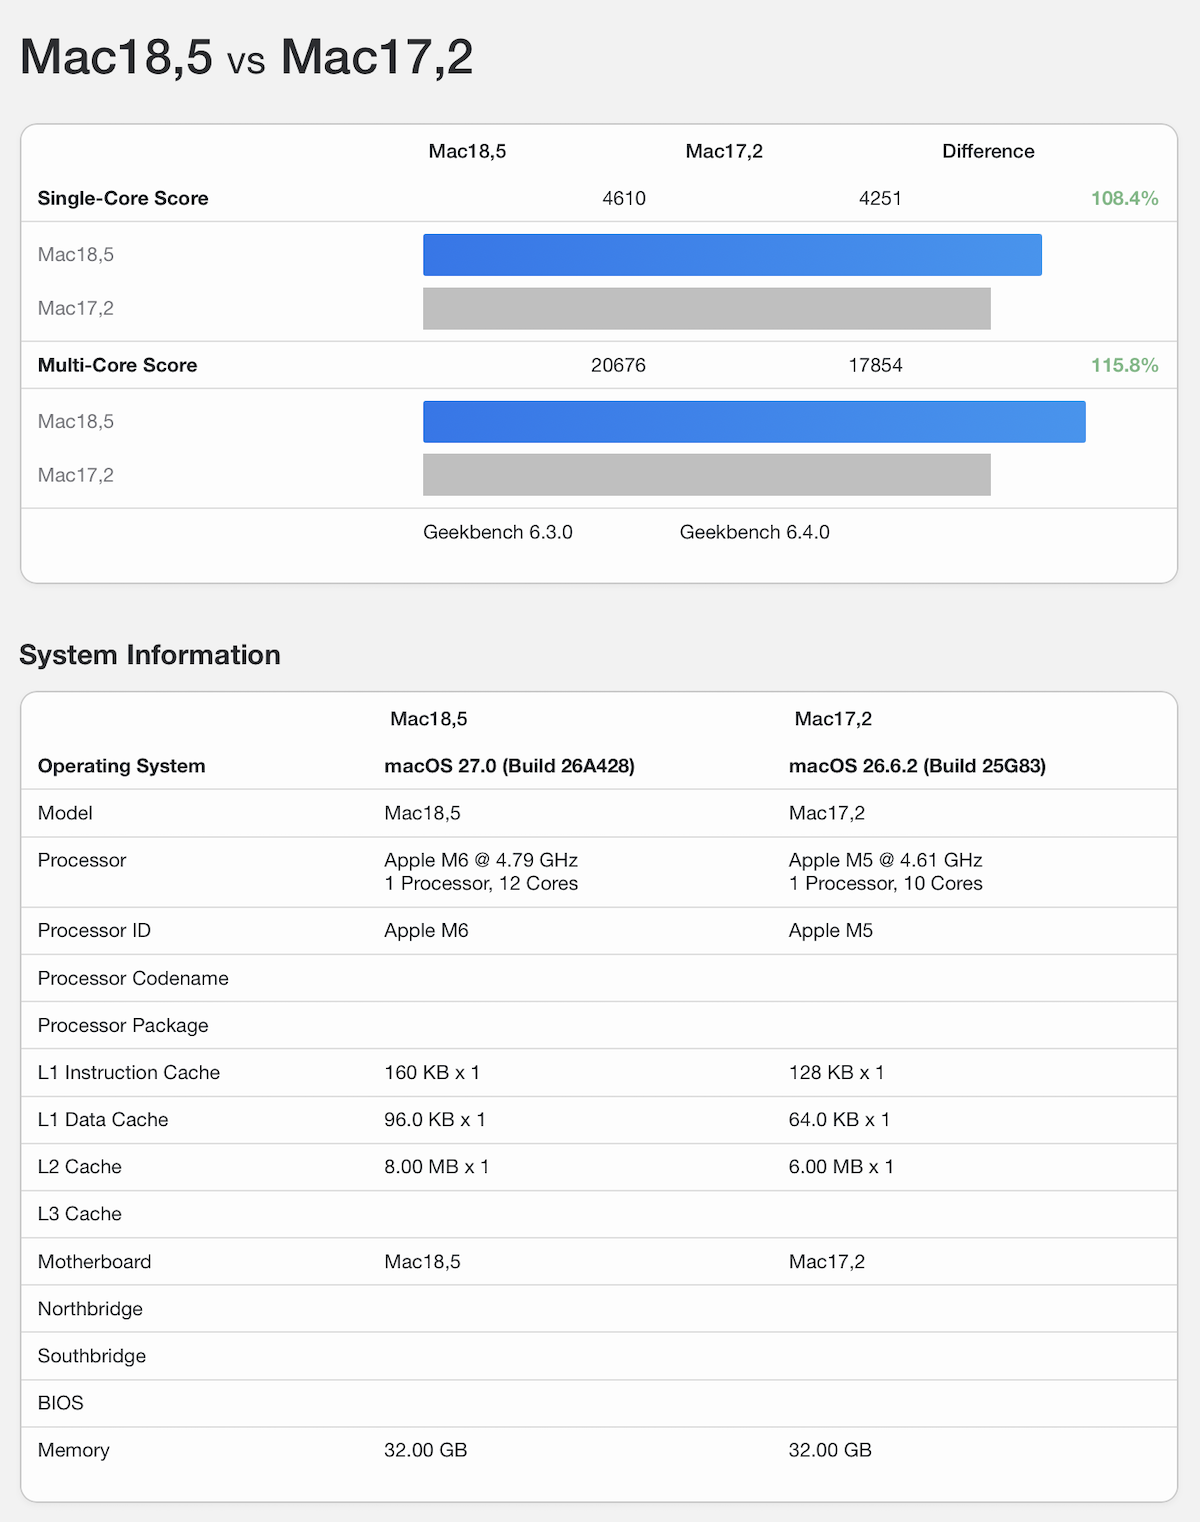Click the Model row label
Image resolution: width=1200 pixels, height=1522 pixels.
point(65,813)
